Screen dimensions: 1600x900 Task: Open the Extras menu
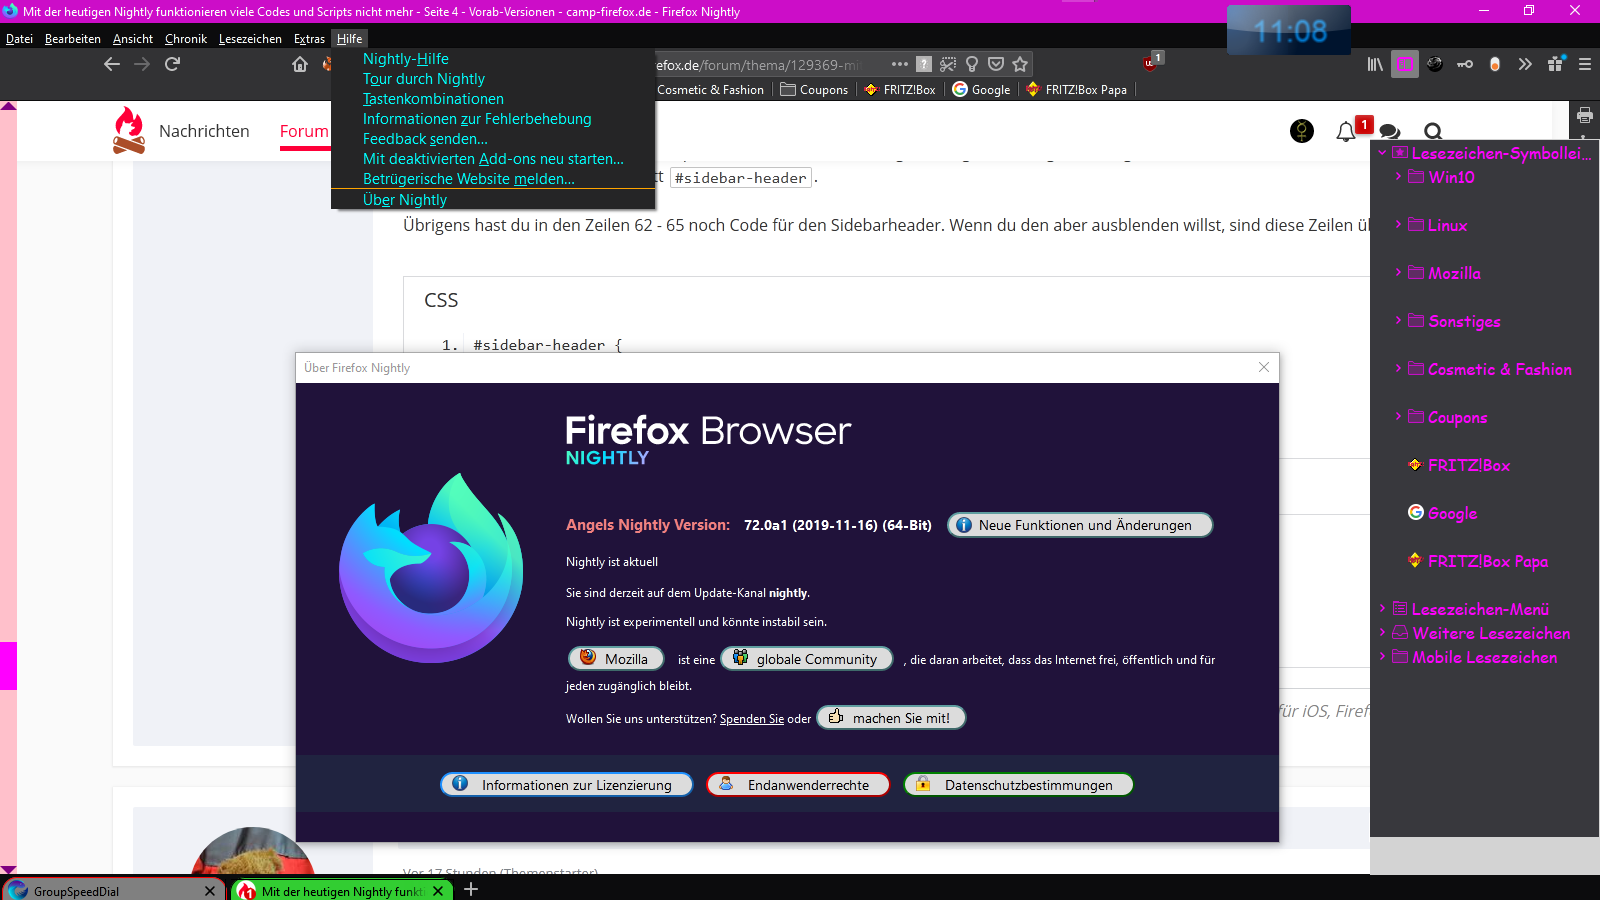(309, 39)
